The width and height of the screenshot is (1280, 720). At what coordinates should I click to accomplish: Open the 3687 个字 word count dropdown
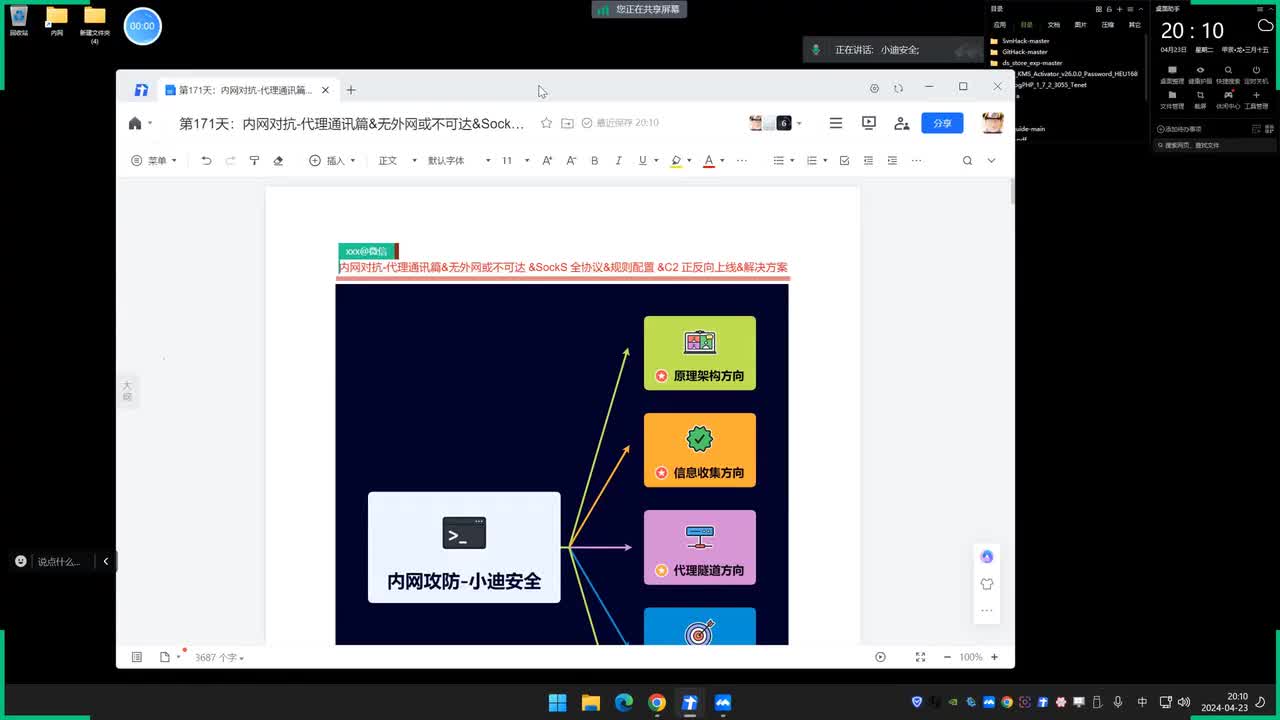tap(219, 658)
